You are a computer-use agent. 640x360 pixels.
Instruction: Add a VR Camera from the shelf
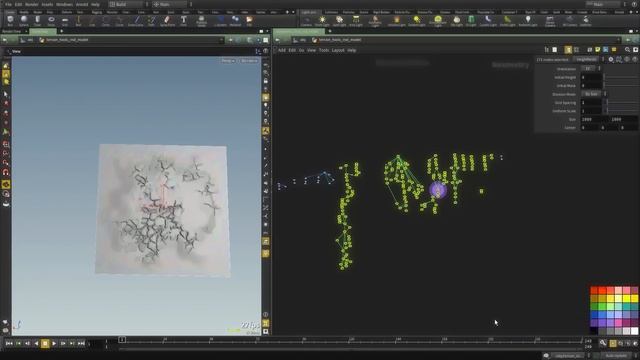pos(569,21)
